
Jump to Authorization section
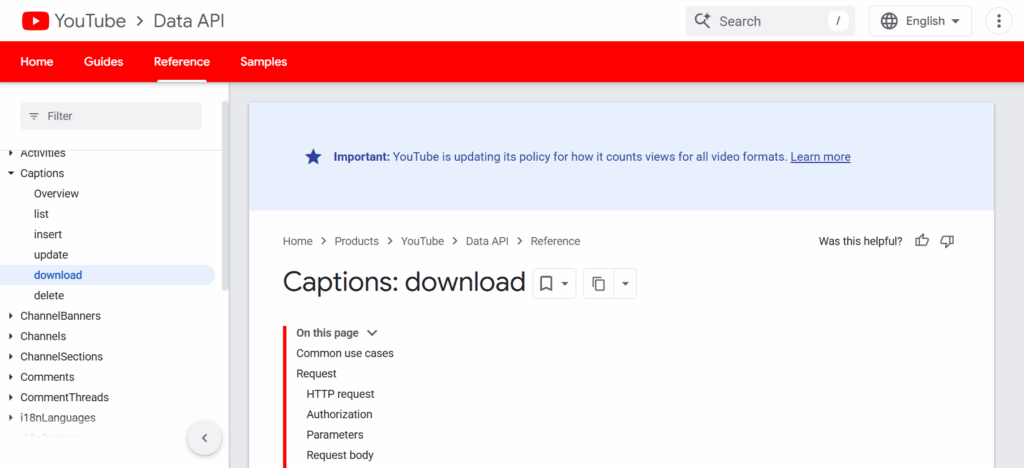click(340, 414)
